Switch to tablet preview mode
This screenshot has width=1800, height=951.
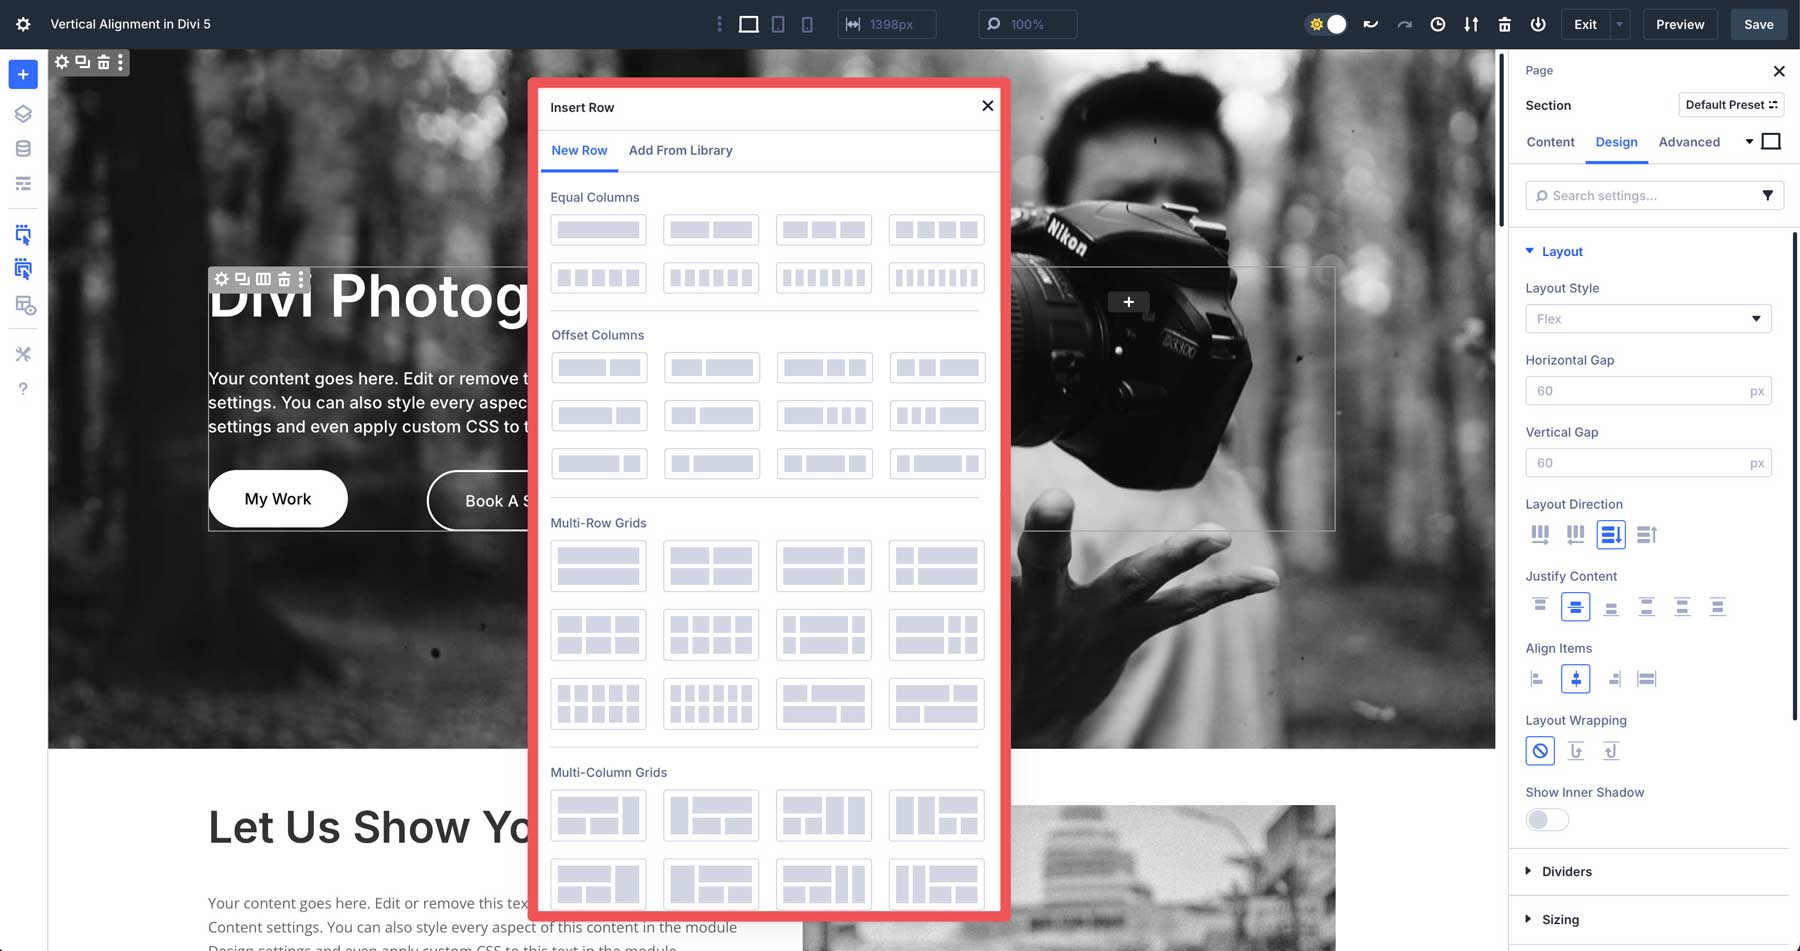[777, 24]
